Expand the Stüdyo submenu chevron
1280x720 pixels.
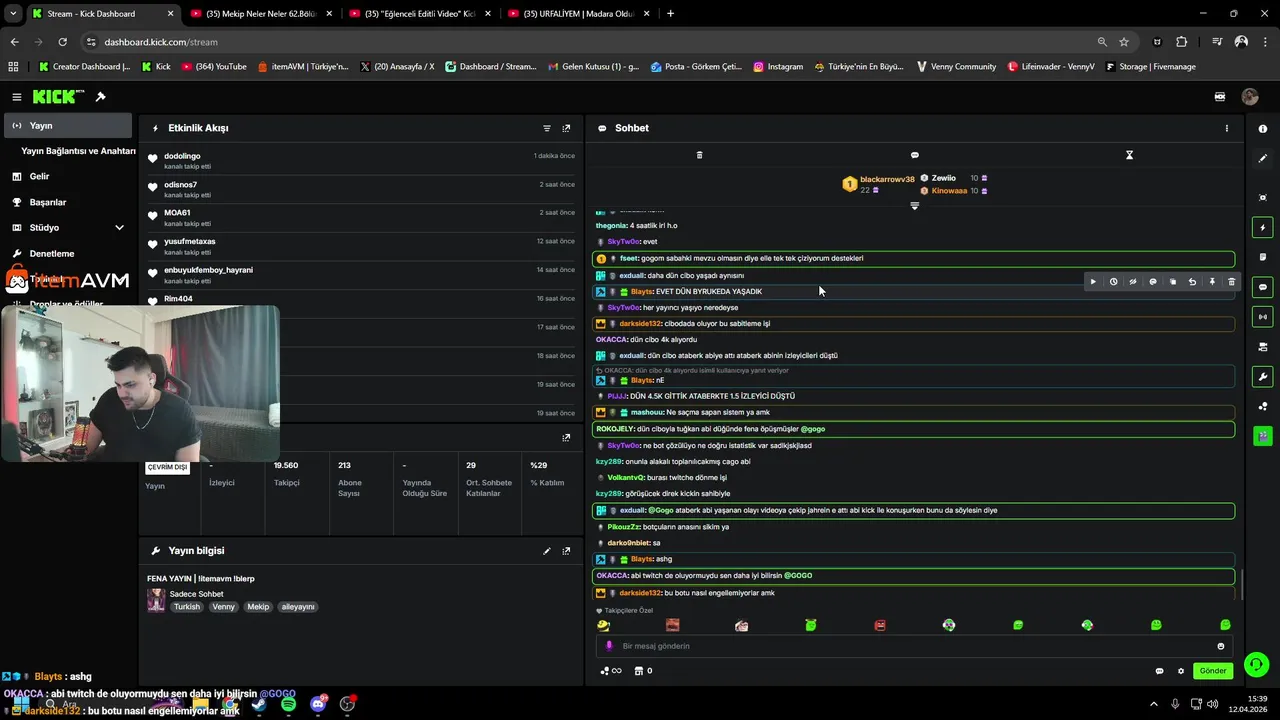click(x=119, y=228)
